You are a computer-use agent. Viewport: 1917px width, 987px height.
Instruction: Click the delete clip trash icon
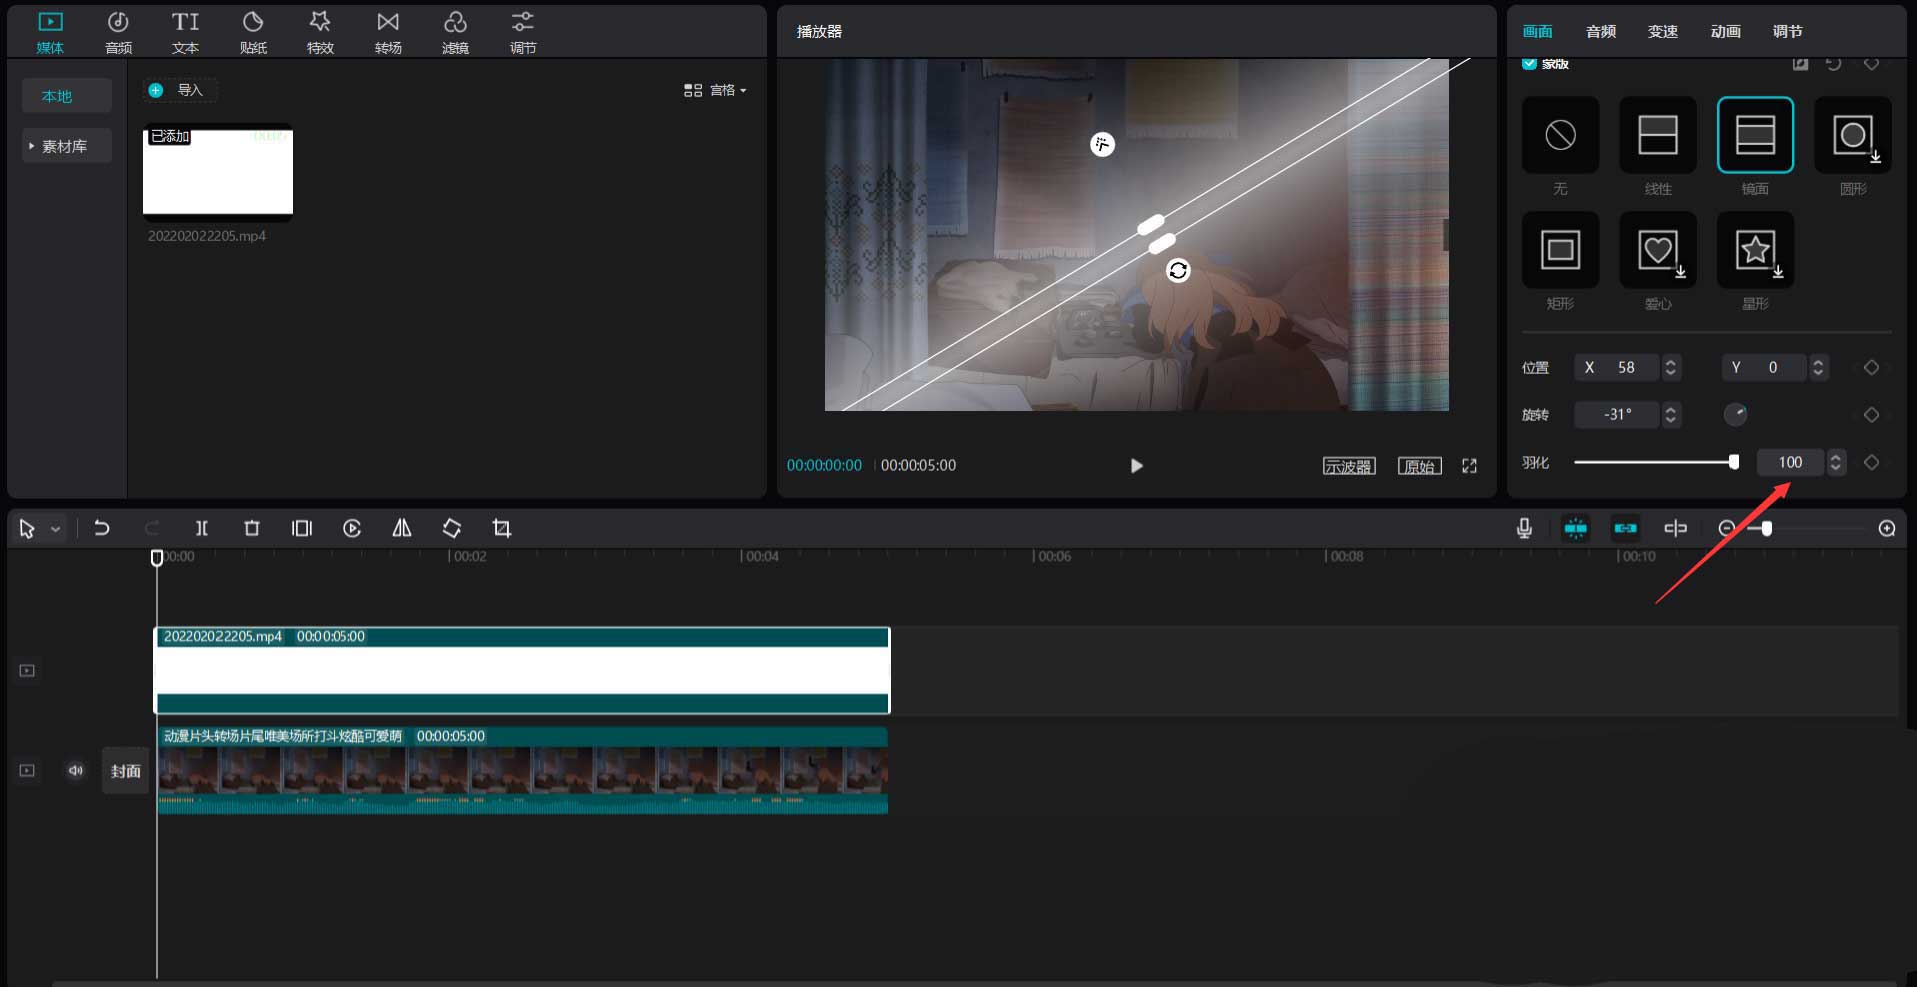(x=252, y=528)
